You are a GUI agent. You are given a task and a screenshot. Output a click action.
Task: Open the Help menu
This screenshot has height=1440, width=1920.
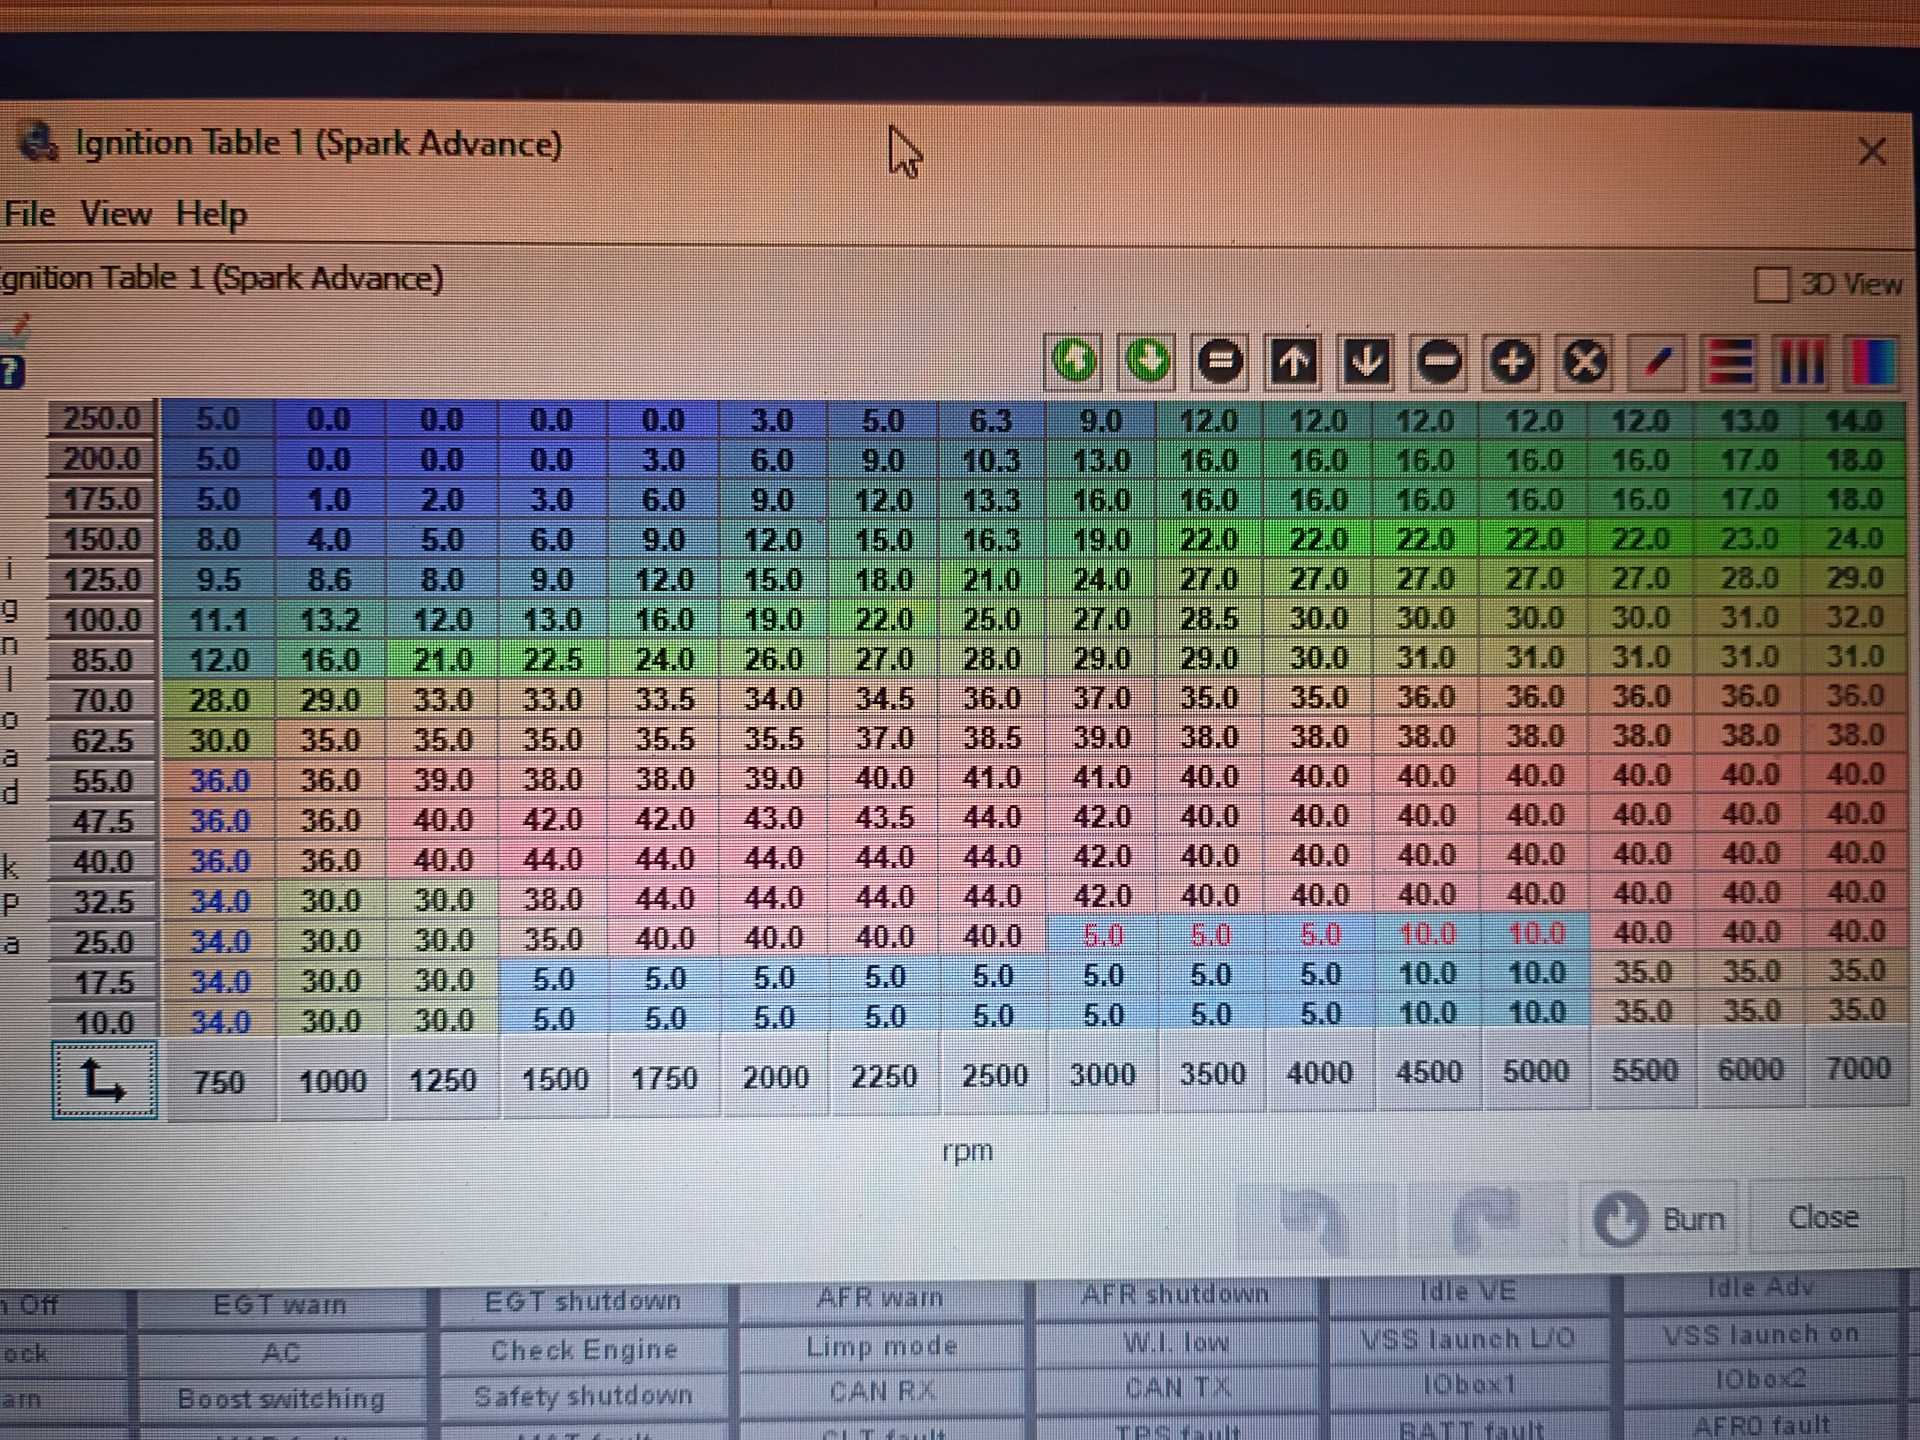(x=211, y=214)
